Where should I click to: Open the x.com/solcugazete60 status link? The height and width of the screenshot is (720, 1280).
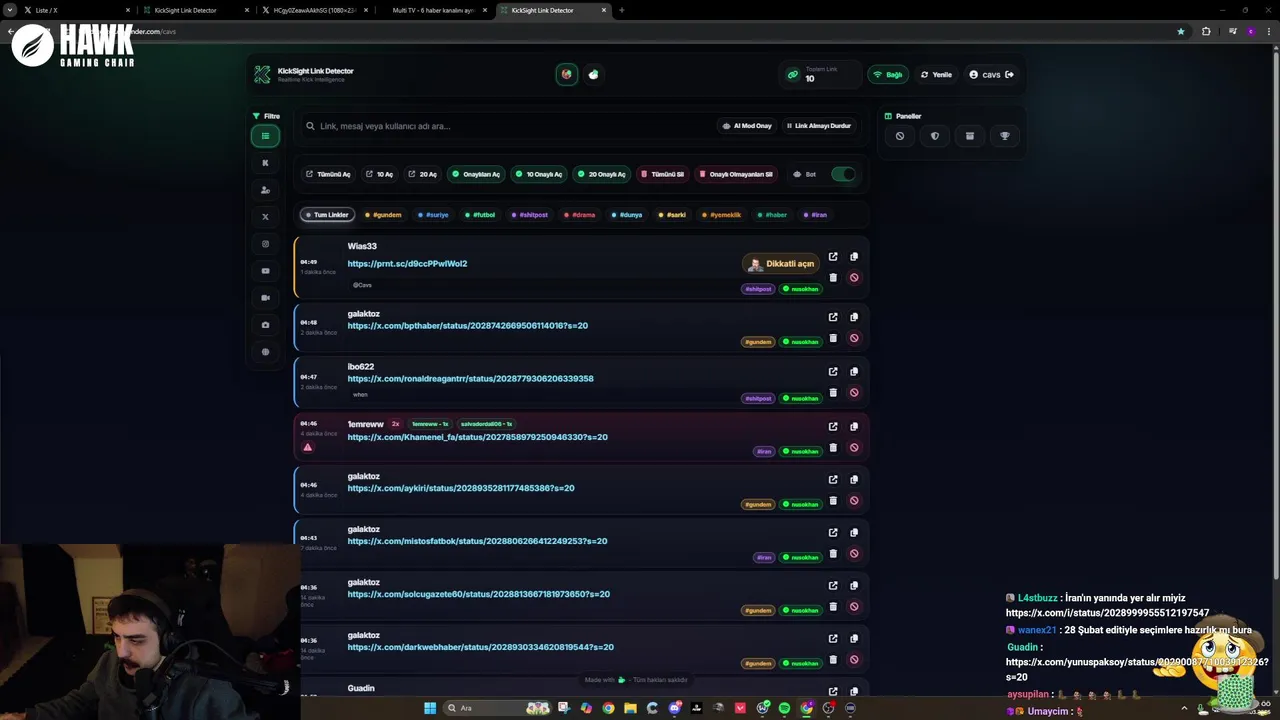pos(478,594)
